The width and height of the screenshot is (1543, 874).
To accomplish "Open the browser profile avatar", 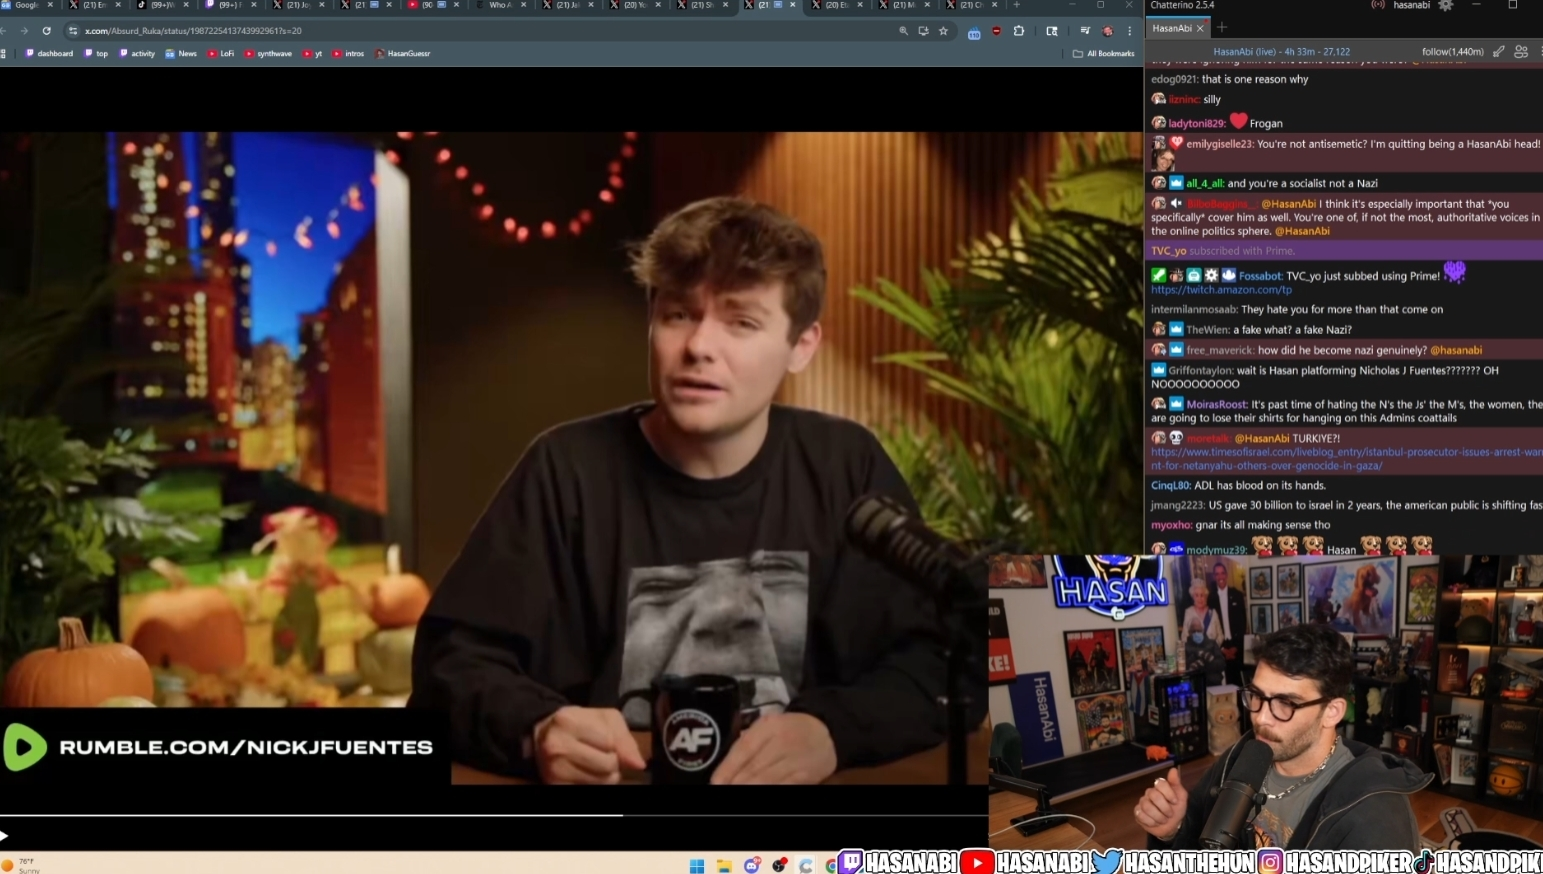I will pos(1107,31).
